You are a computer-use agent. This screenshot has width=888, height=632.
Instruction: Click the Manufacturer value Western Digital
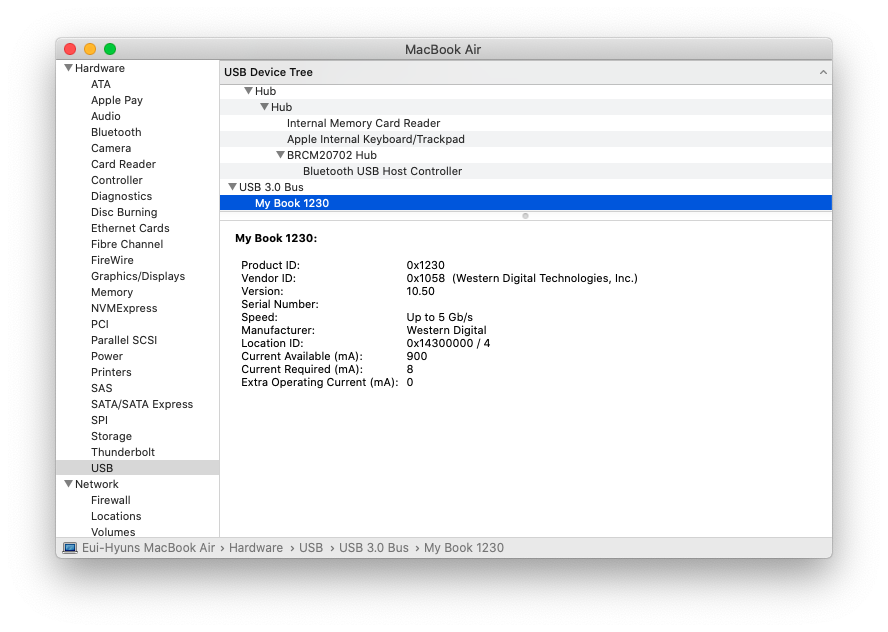coord(446,330)
